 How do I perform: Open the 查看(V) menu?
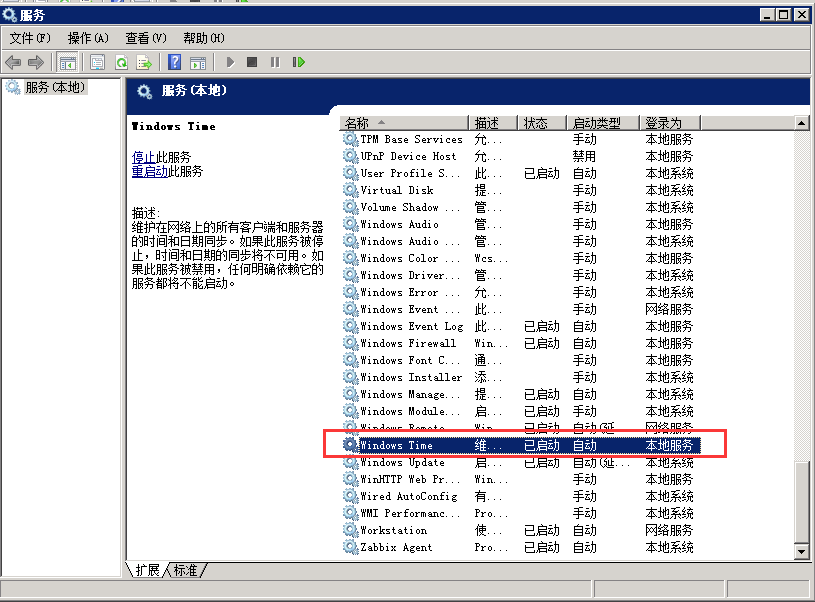point(146,38)
